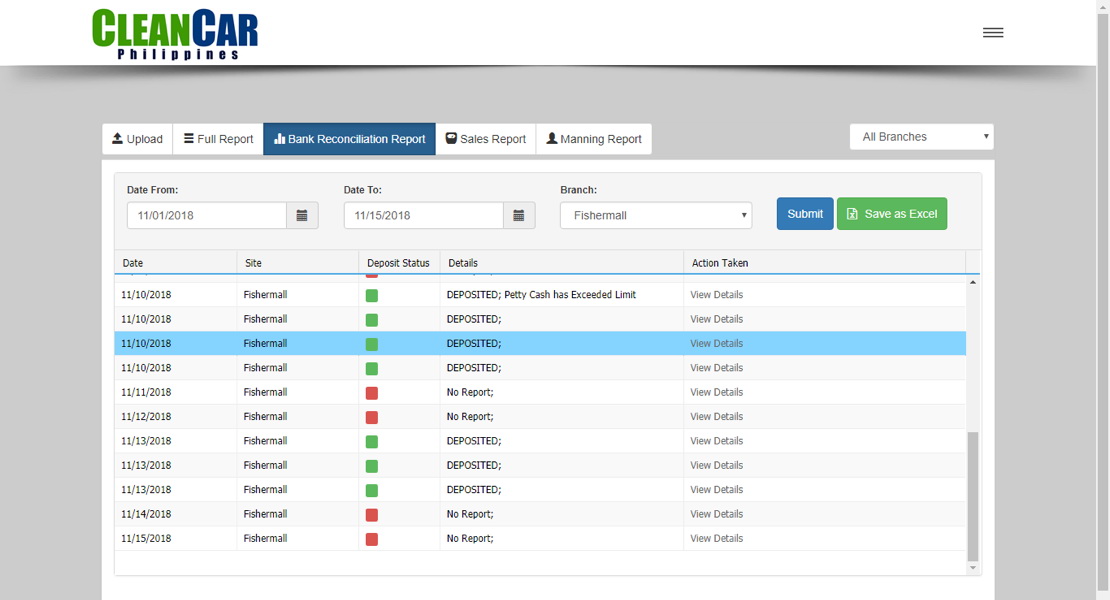This screenshot has width=1110, height=600.
Task: Open the Date From calendar picker
Action: coord(302,214)
